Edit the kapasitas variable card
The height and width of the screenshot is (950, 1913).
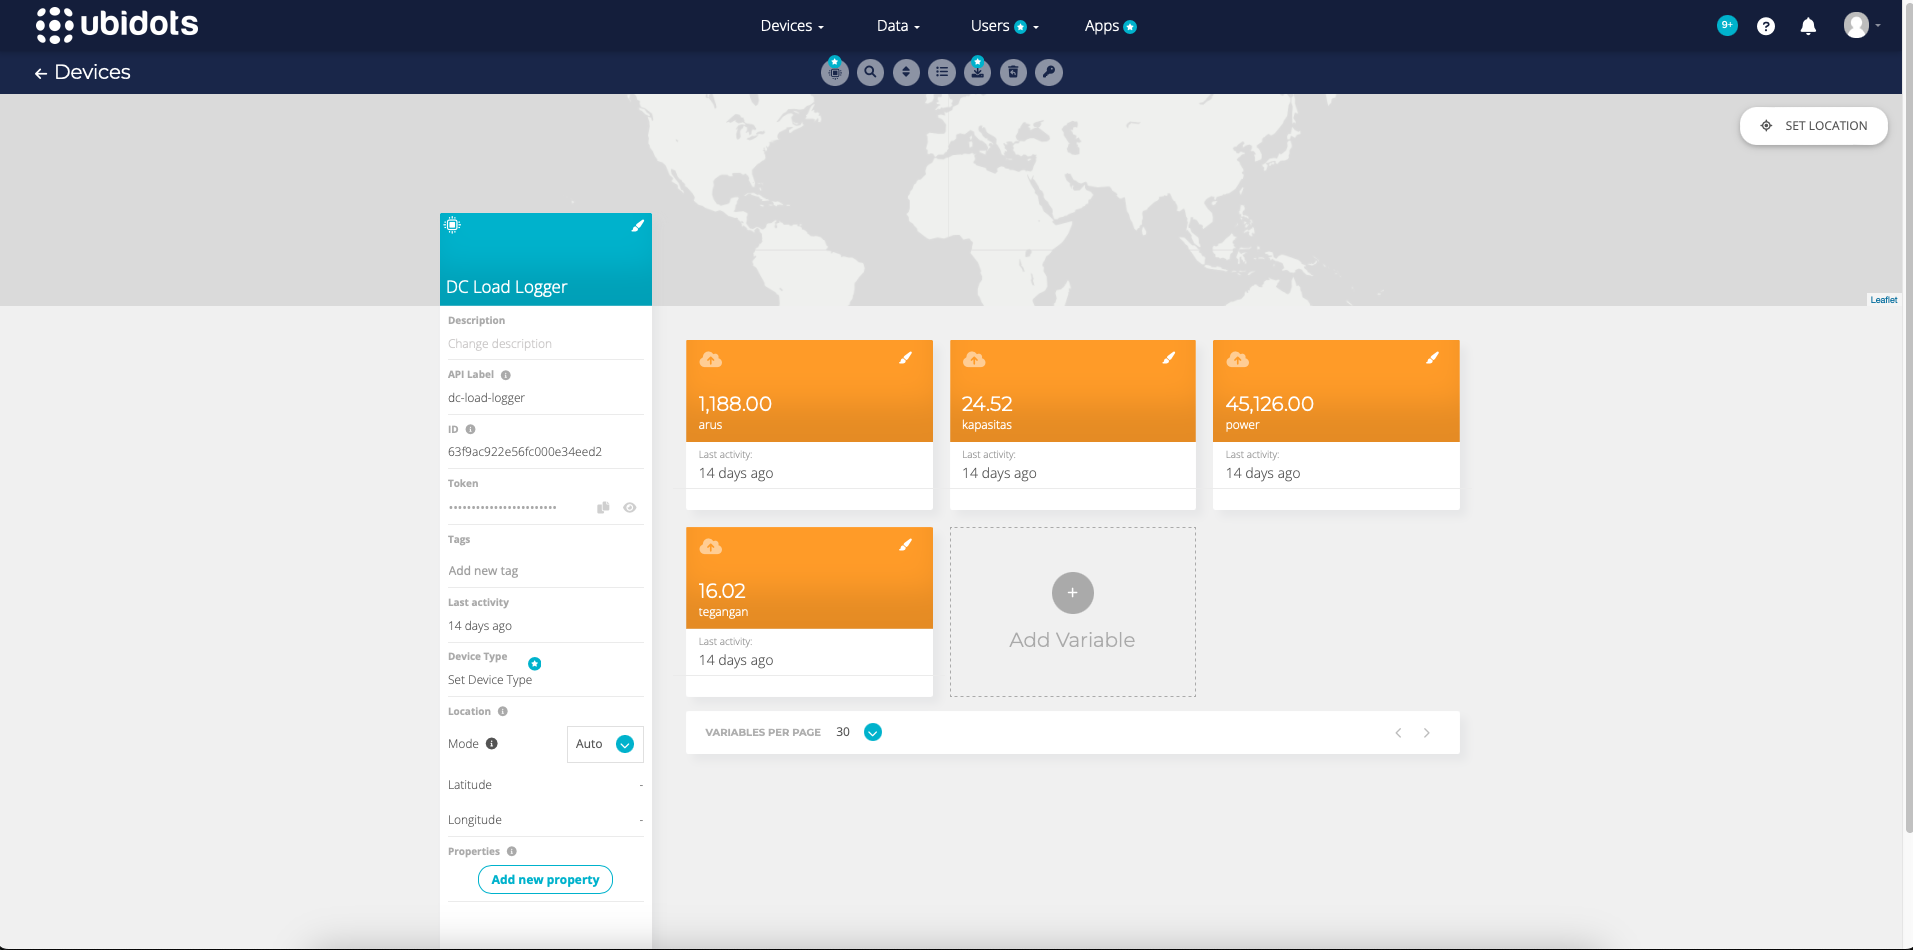(1168, 358)
